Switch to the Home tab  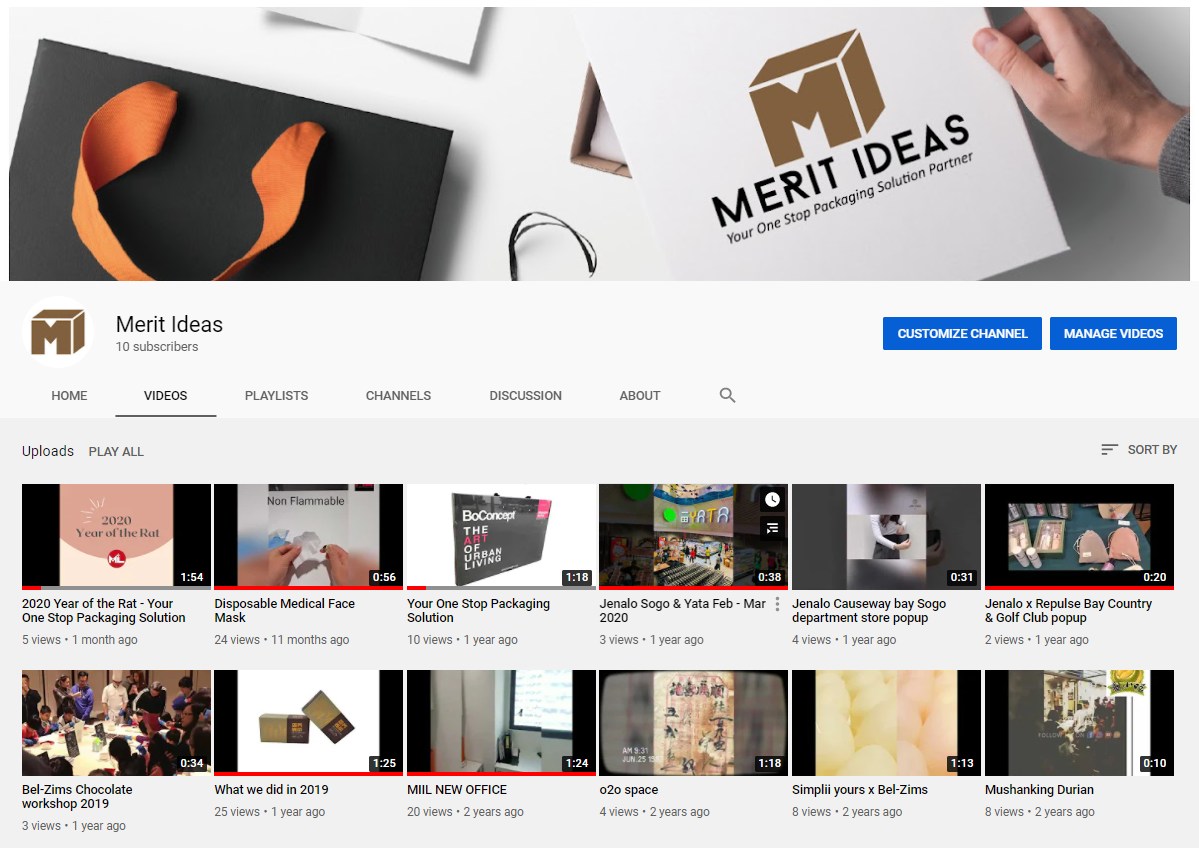pyautogui.click(x=69, y=395)
